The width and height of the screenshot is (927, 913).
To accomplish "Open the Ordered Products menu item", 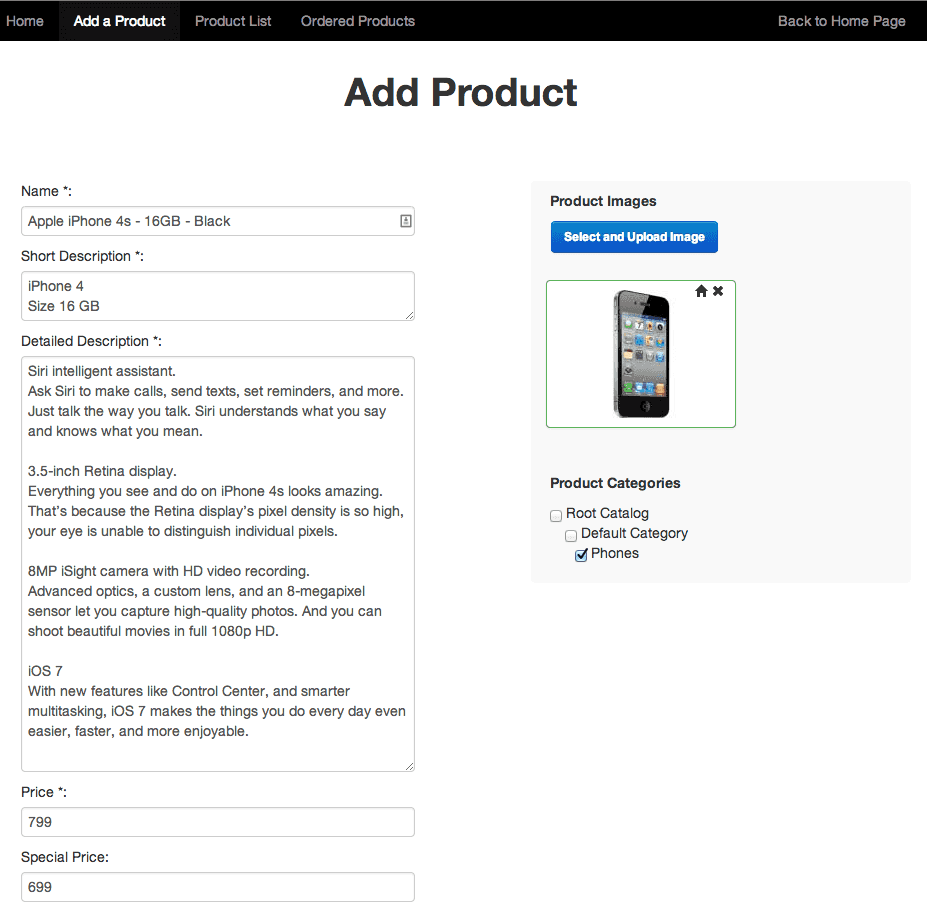I will (x=357, y=21).
